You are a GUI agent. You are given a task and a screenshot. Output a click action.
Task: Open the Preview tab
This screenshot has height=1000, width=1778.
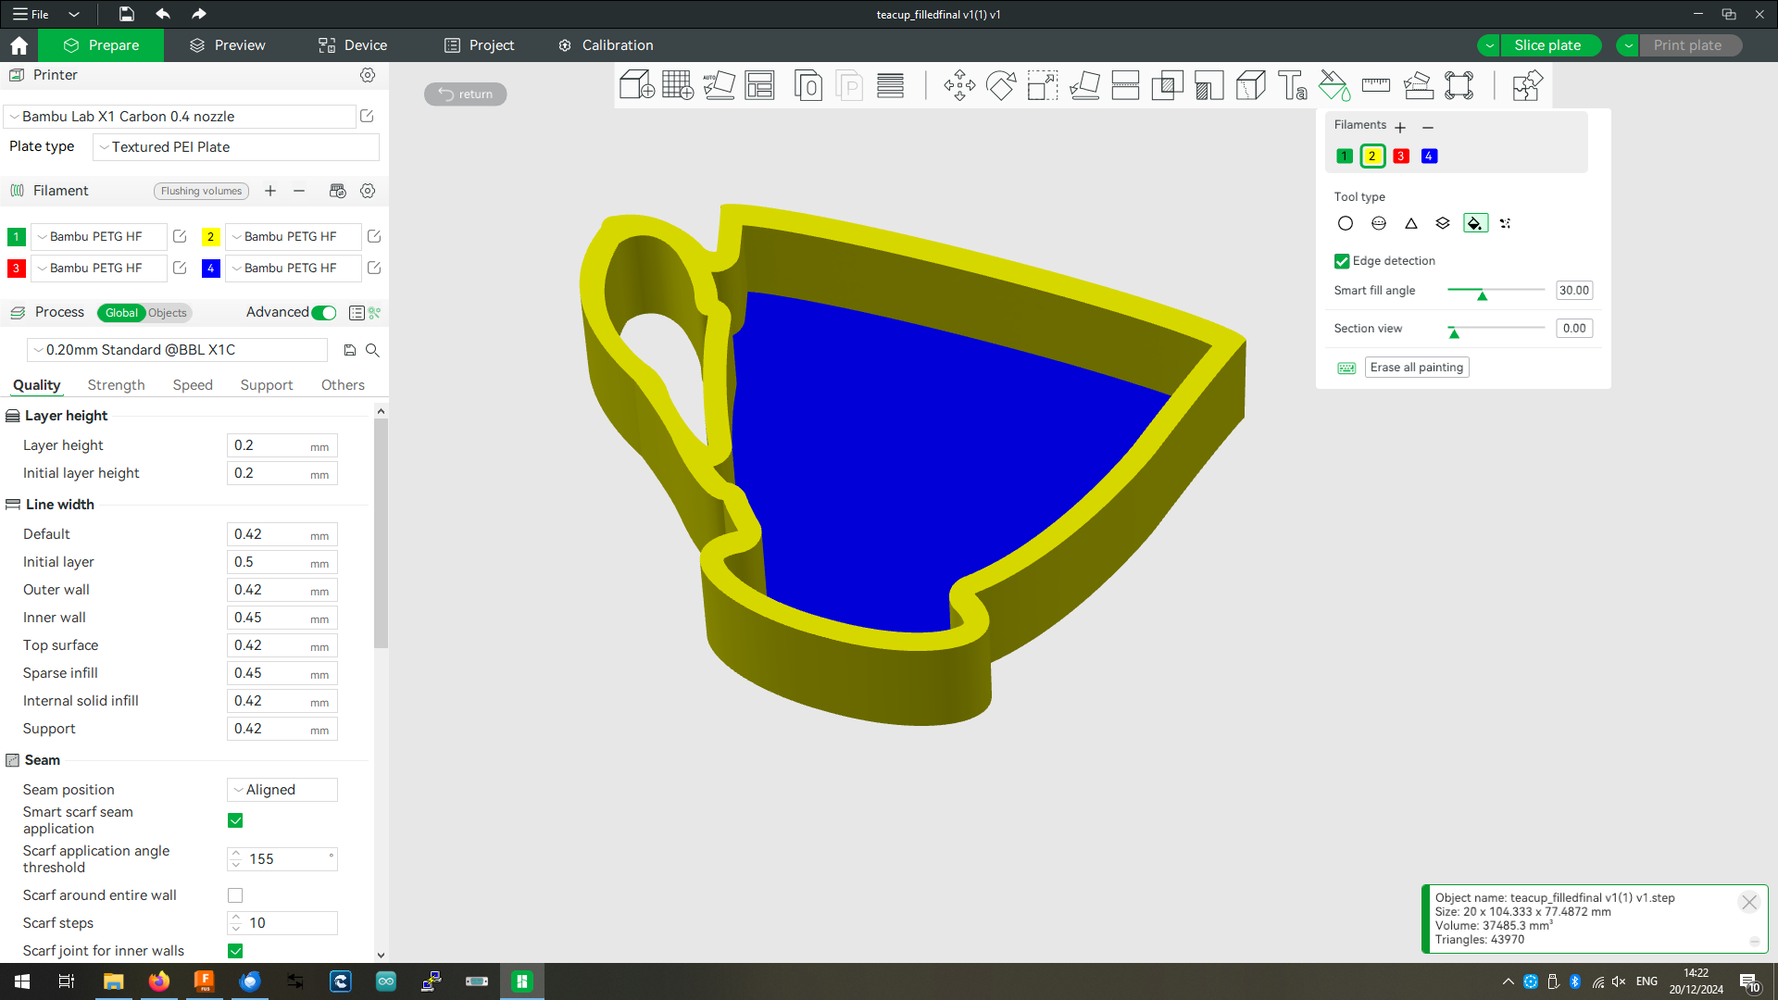[228, 45]
